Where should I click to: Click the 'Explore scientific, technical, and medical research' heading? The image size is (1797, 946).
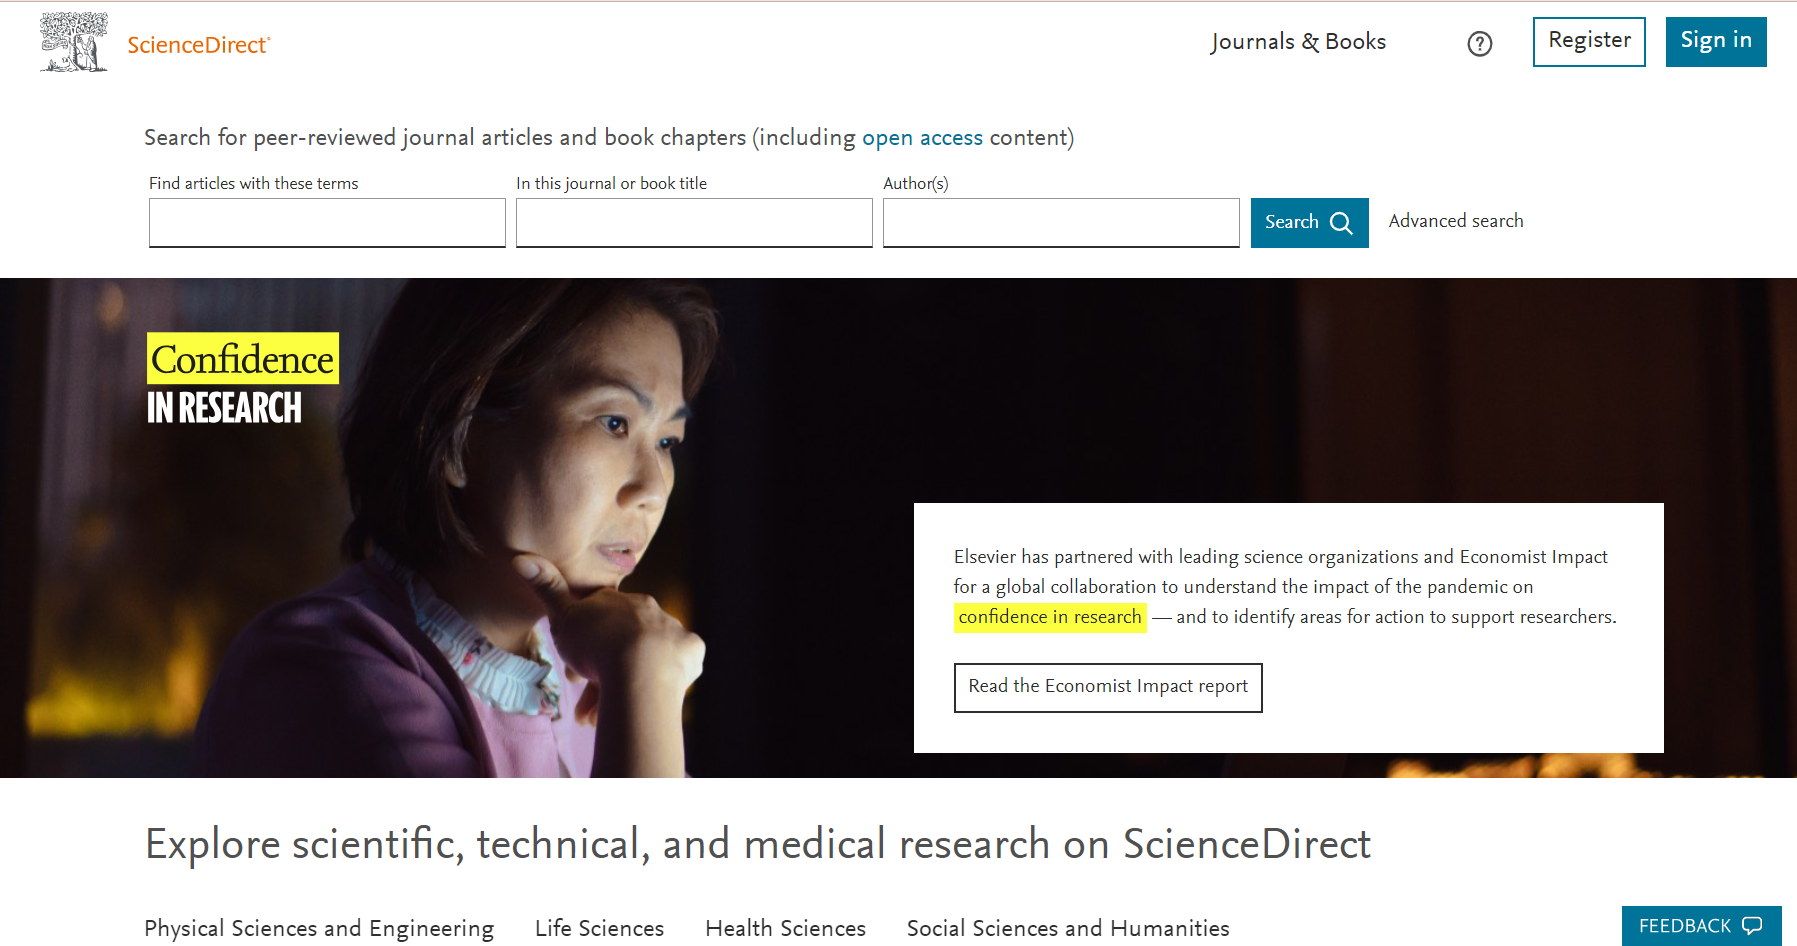point(758,845)
